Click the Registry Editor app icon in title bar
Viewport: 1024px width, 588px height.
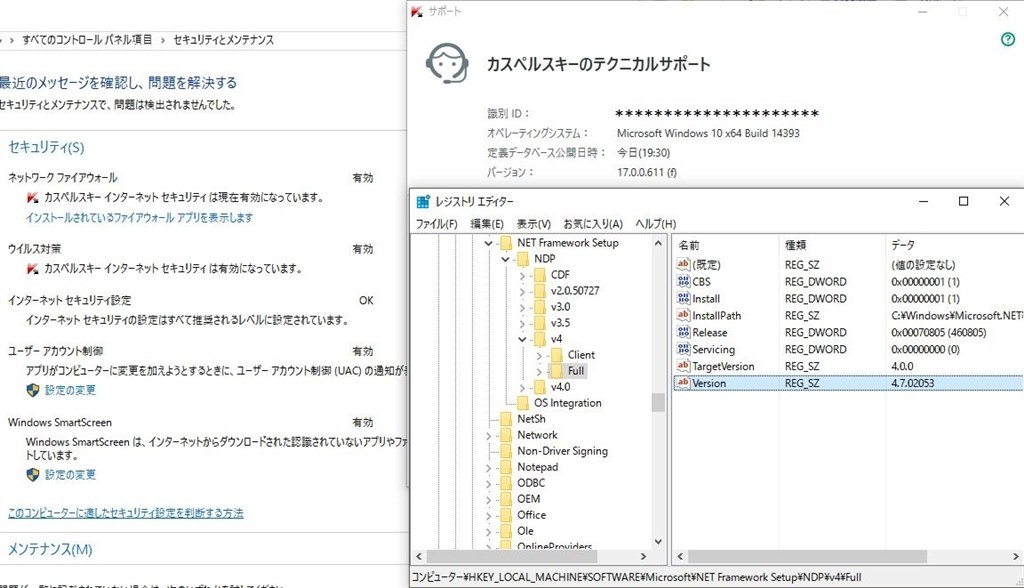click(423, 201)
